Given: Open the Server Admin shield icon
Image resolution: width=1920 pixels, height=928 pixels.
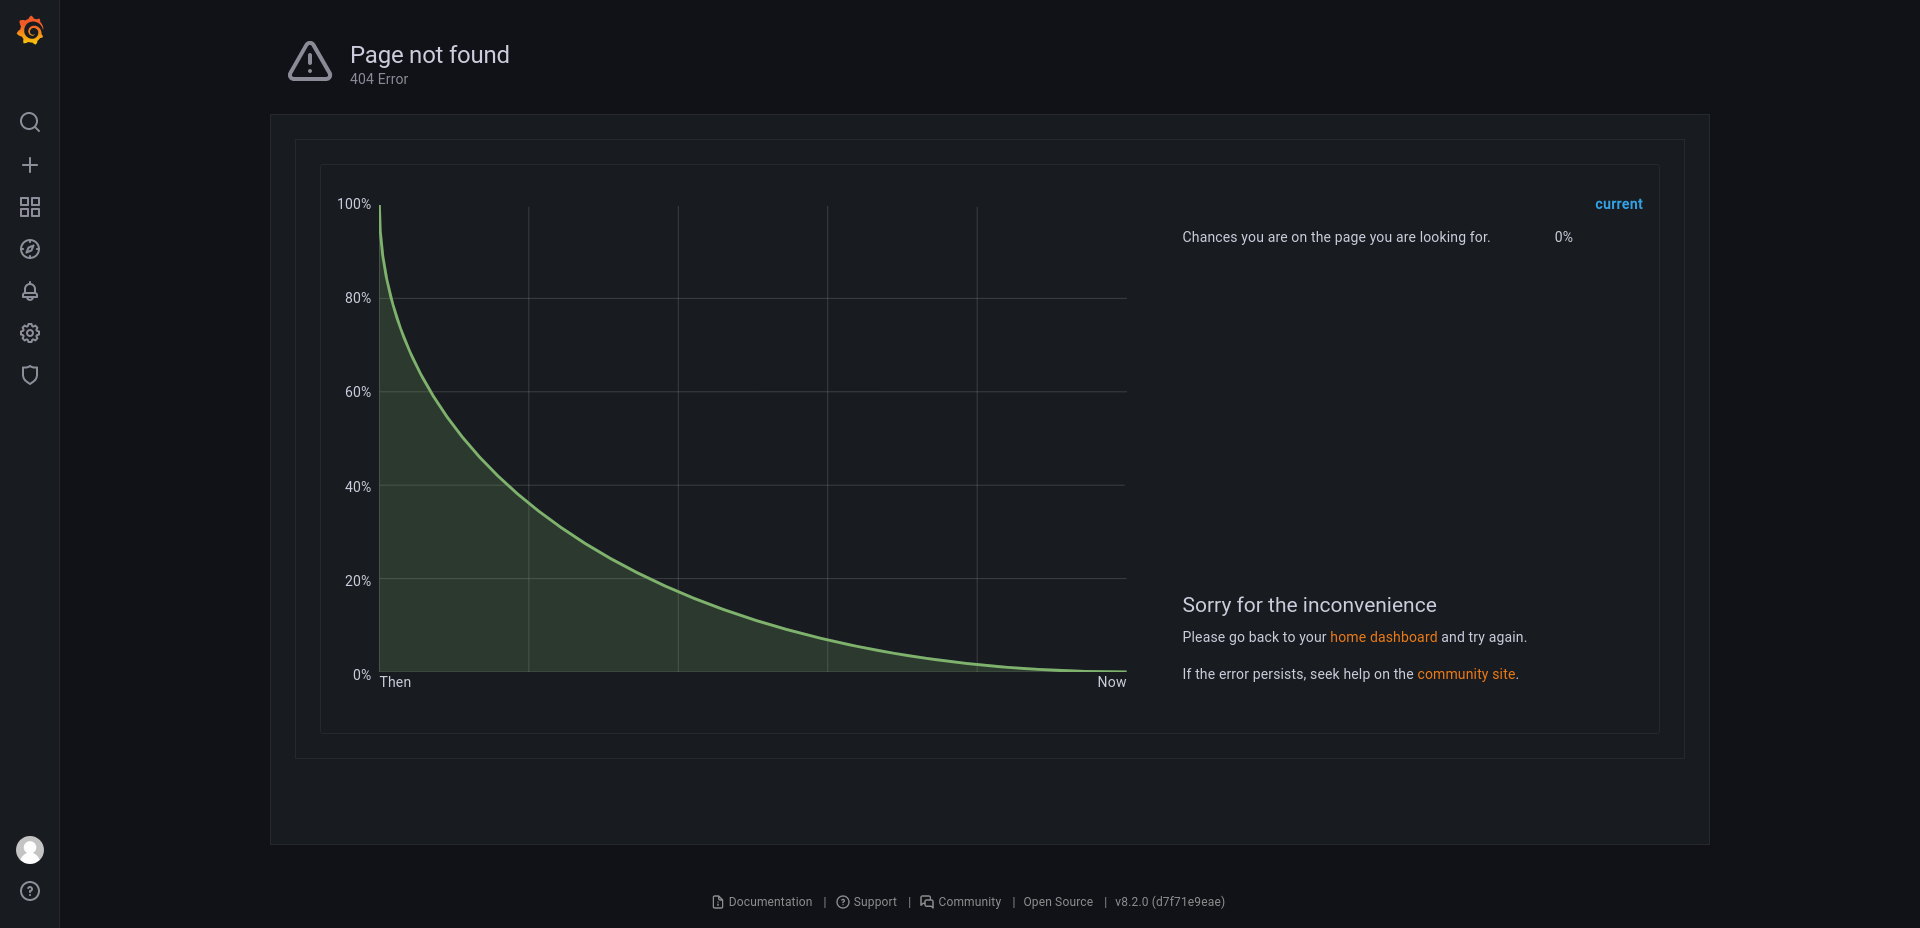Looking at the screenshot, I should click(x=30, y=375).
